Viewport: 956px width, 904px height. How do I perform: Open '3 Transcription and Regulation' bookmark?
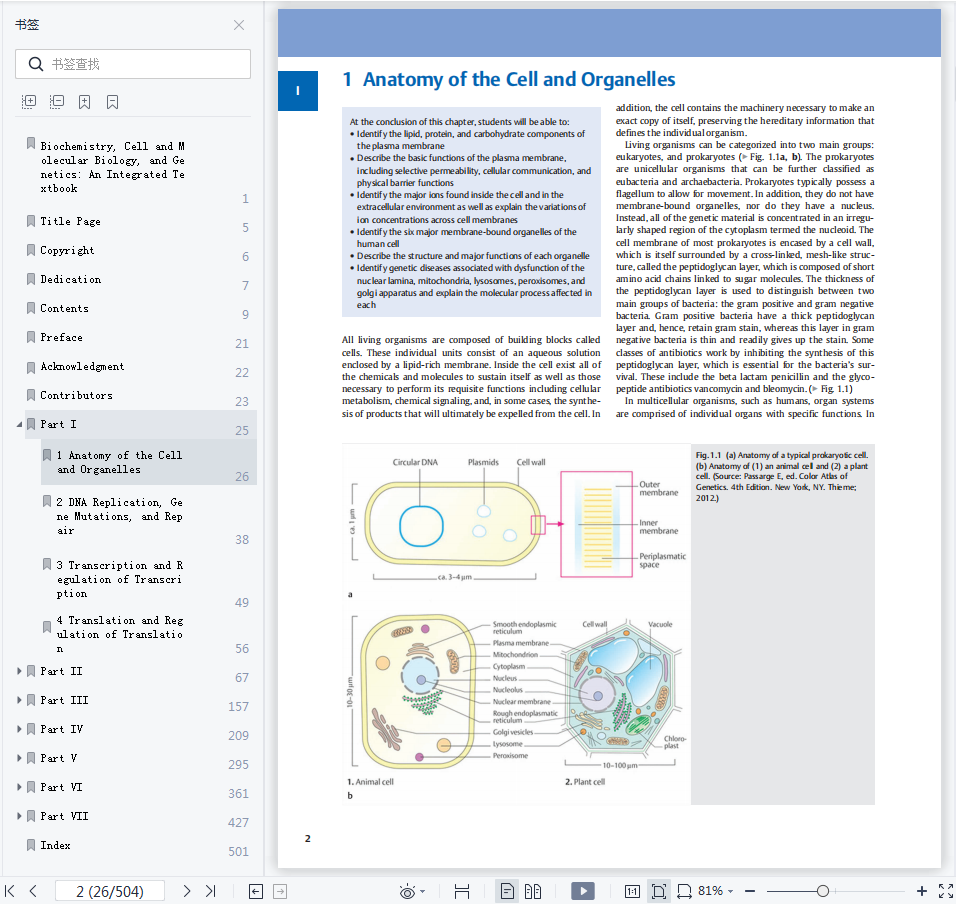tap(120, 579)
